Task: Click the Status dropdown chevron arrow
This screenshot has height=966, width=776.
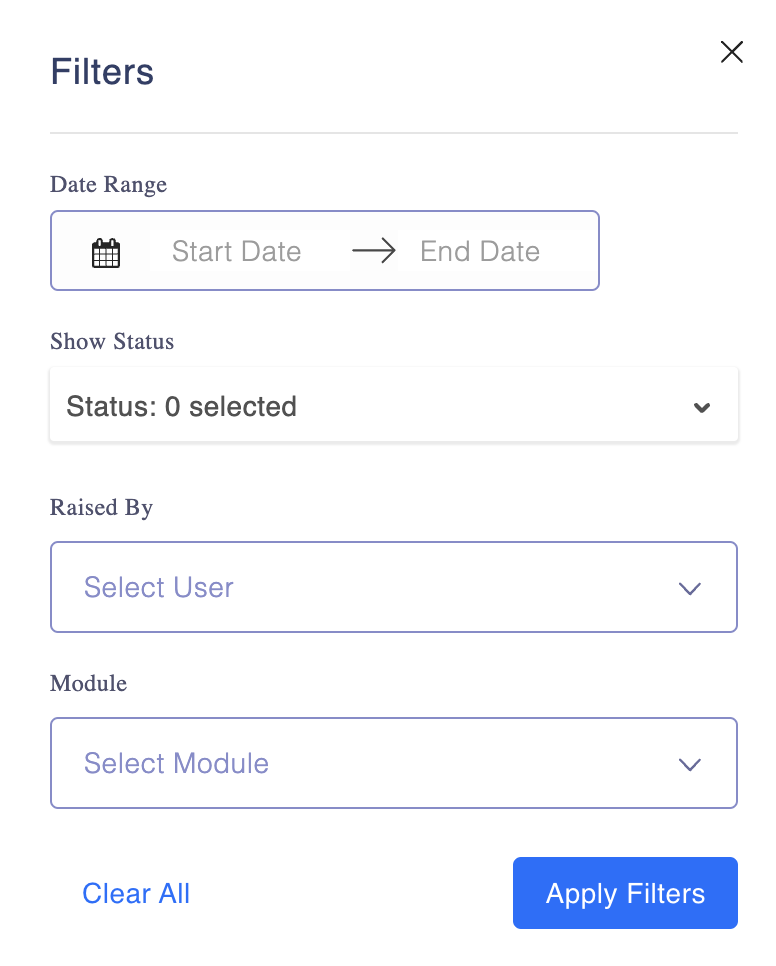Action: click(702, 407)
